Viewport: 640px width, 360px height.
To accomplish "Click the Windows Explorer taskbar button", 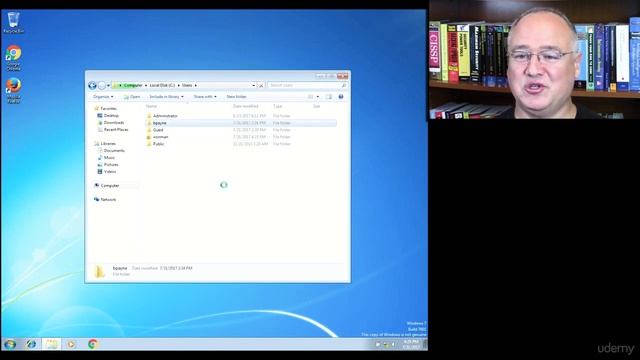I will pyautogui.click(x=51, y=344).
